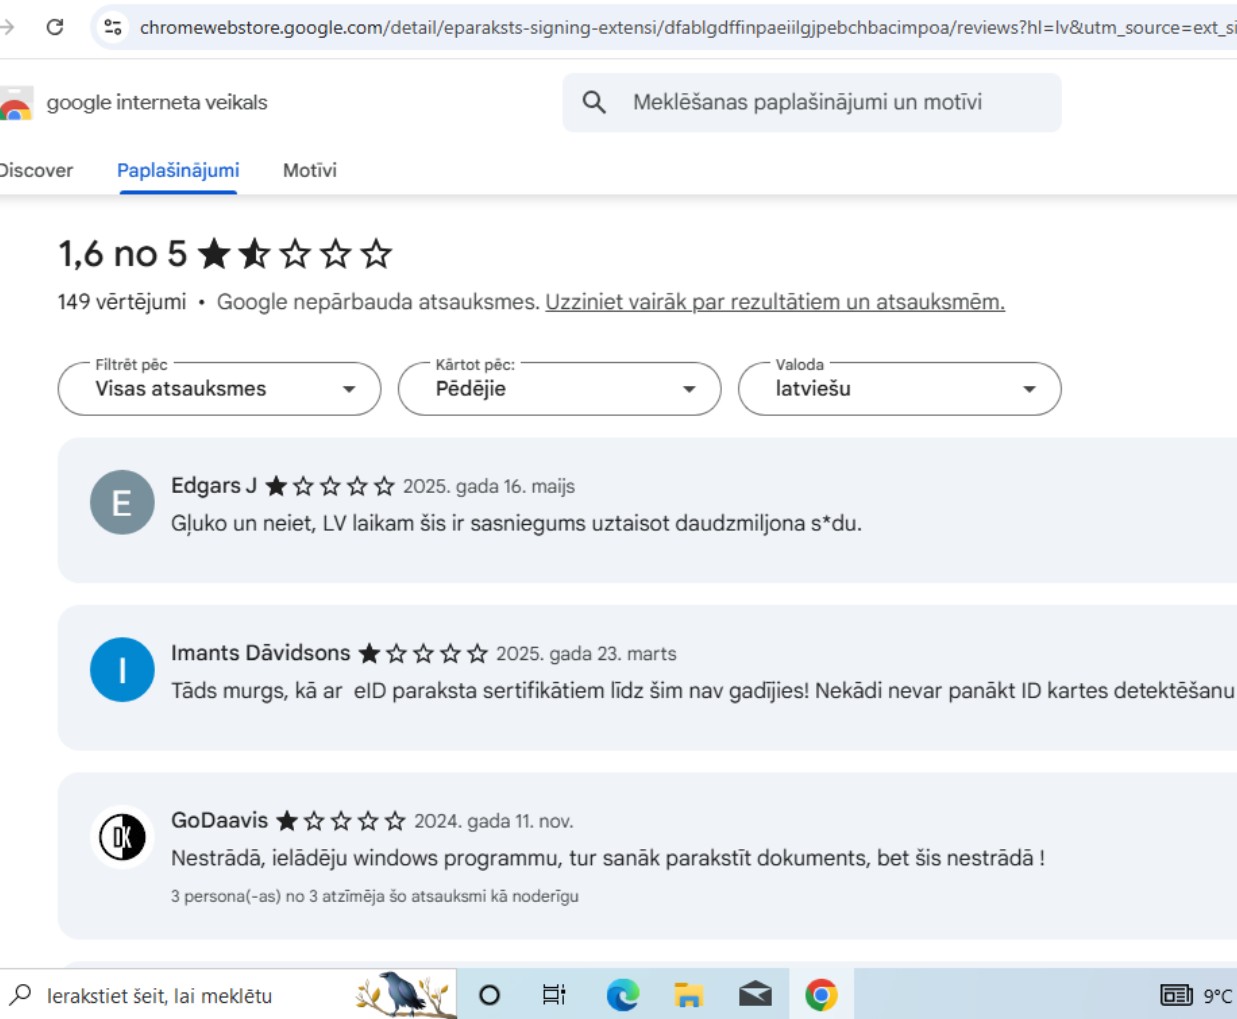The width and height of the screenshot is (1237, 1019).
Task: Click '149 vērtējumi' count text
Action: 122,302
